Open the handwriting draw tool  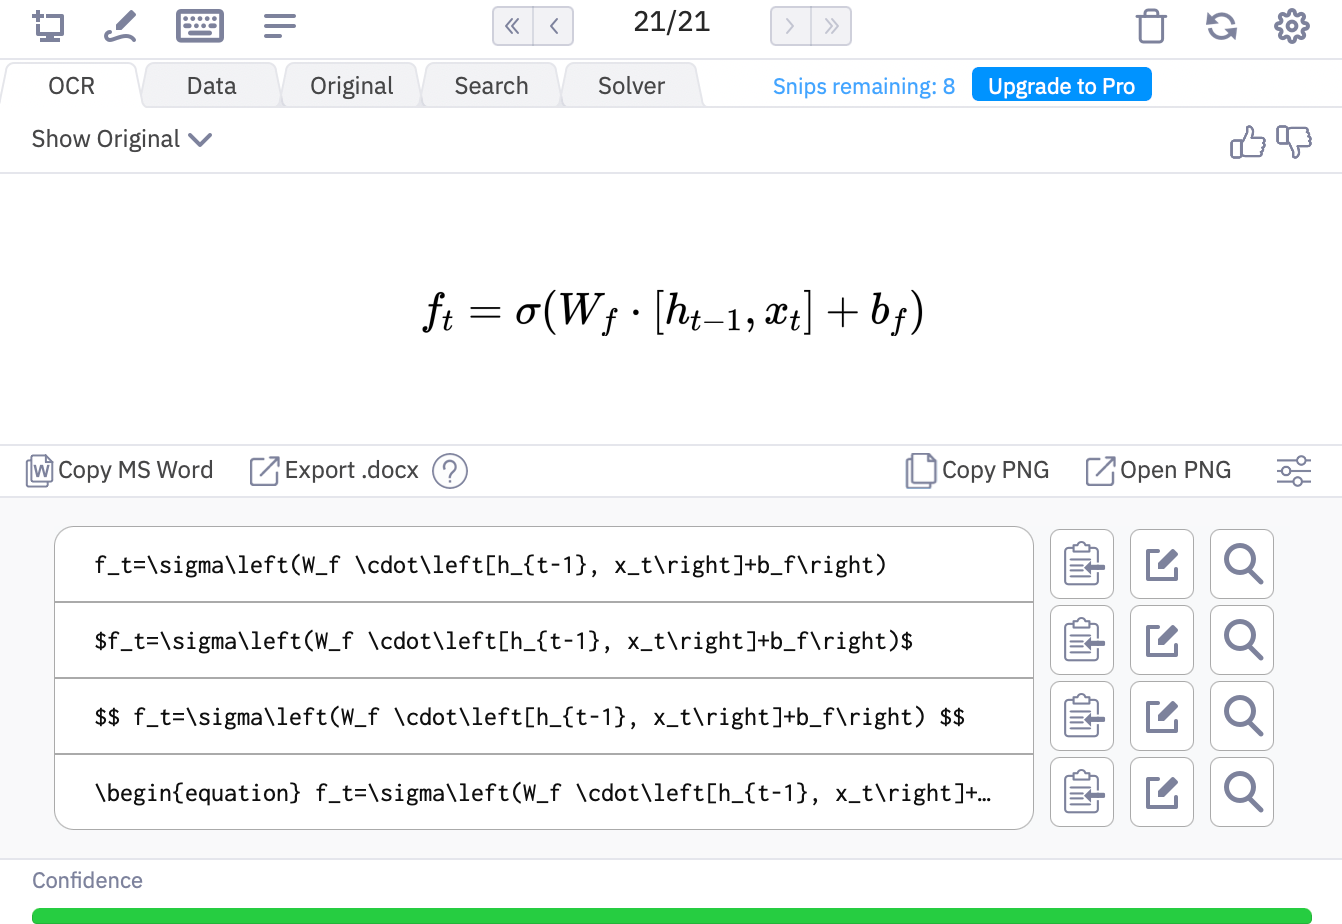[120, 26]
